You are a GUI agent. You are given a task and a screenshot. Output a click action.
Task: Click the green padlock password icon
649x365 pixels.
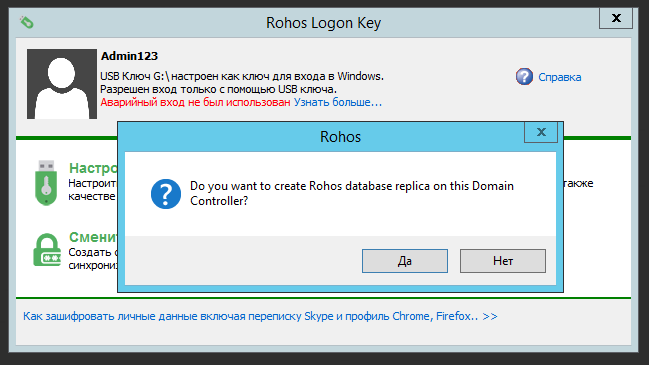47,250
